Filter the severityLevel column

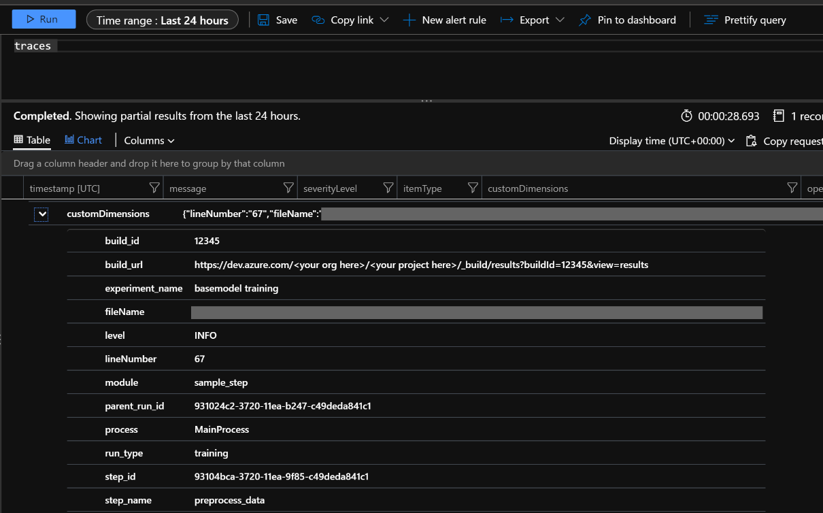[x=388, y=188]
